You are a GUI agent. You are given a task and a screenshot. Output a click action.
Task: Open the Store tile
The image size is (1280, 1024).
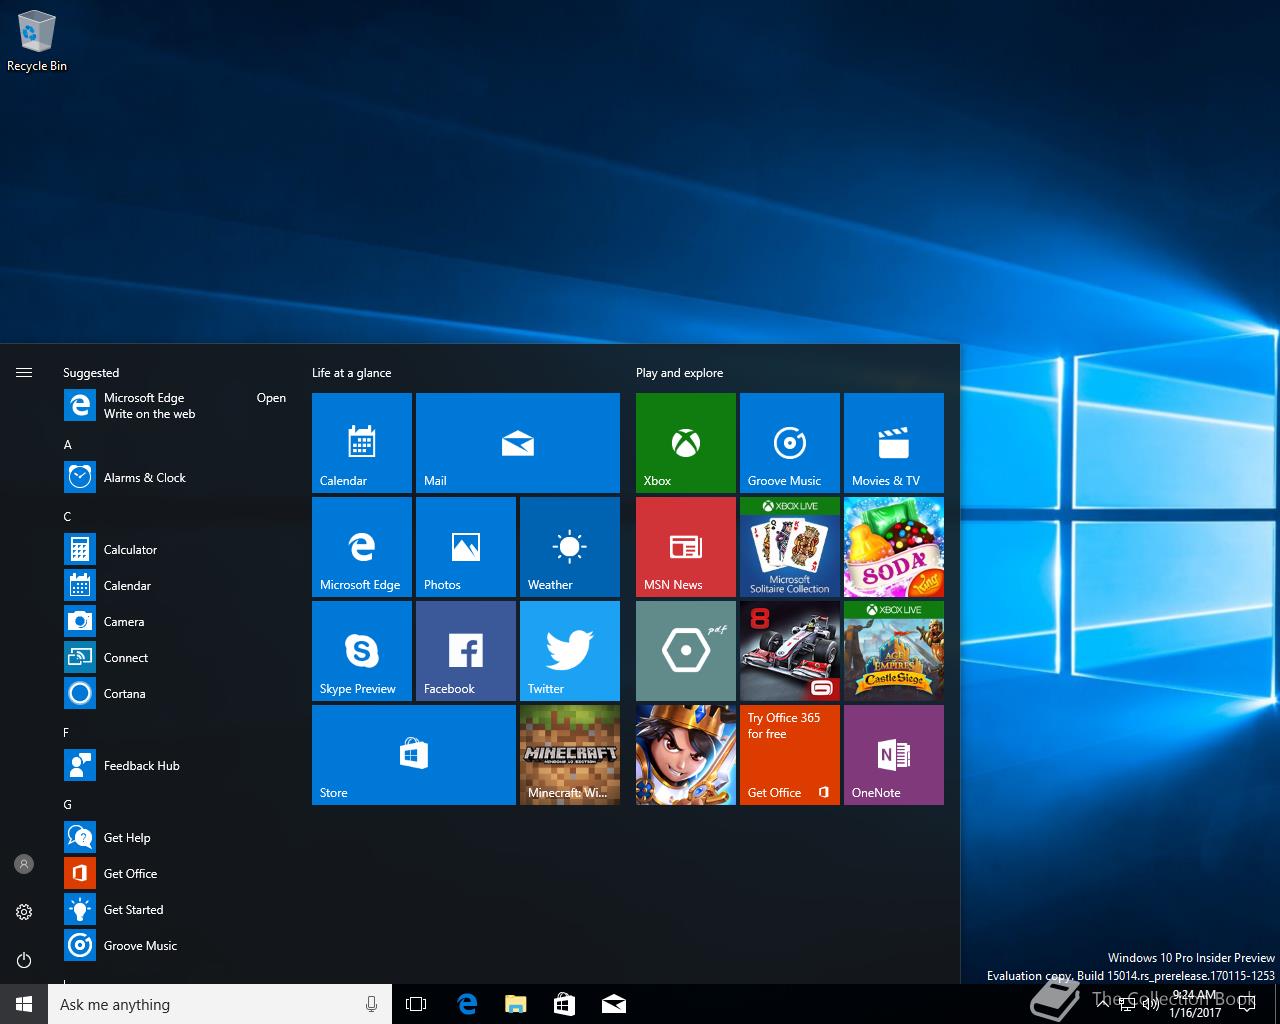[414, 755]
